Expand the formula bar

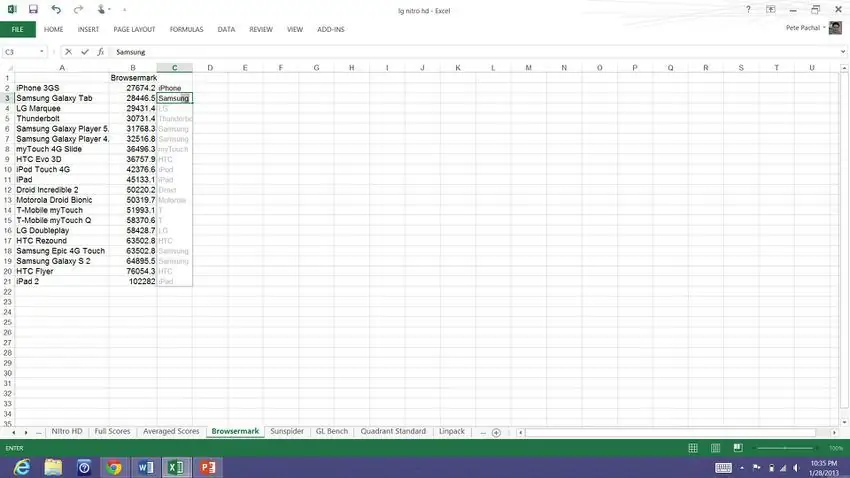pyautogui.click(x=843, y=52)
